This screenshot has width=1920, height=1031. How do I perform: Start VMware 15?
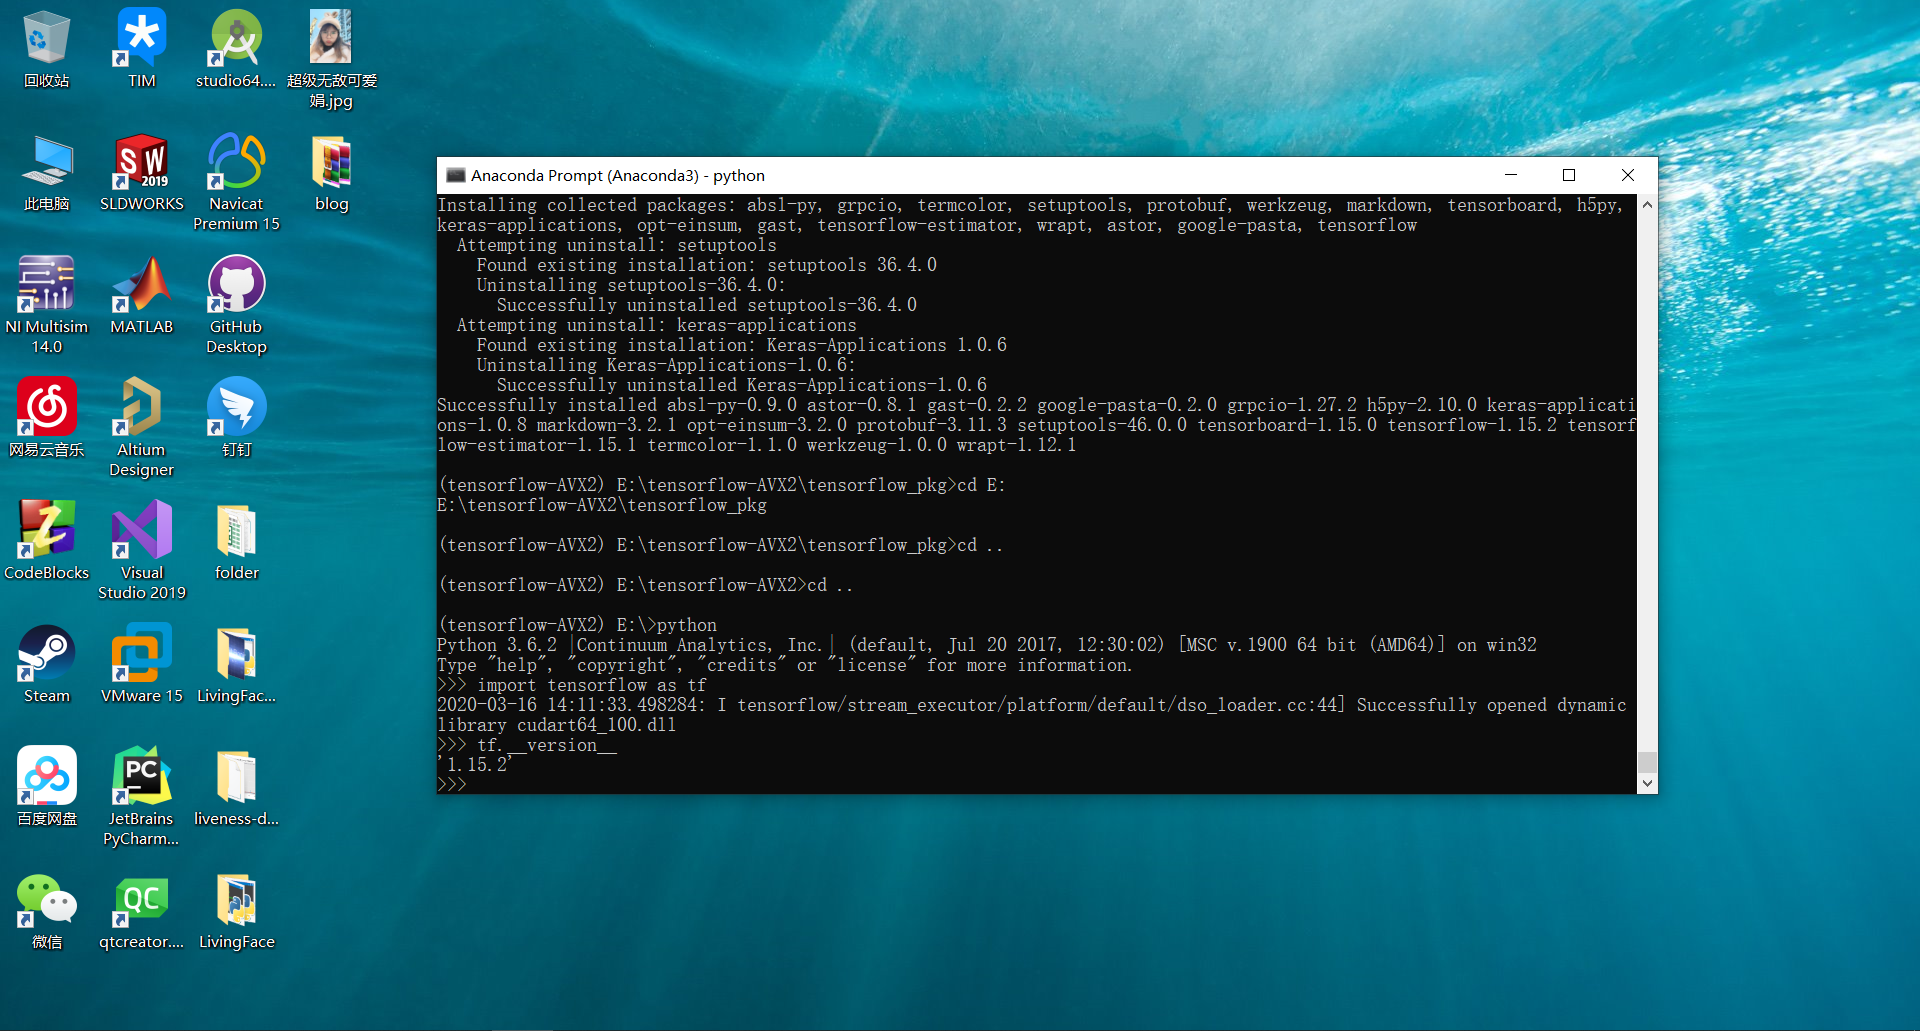click(141, 655)
